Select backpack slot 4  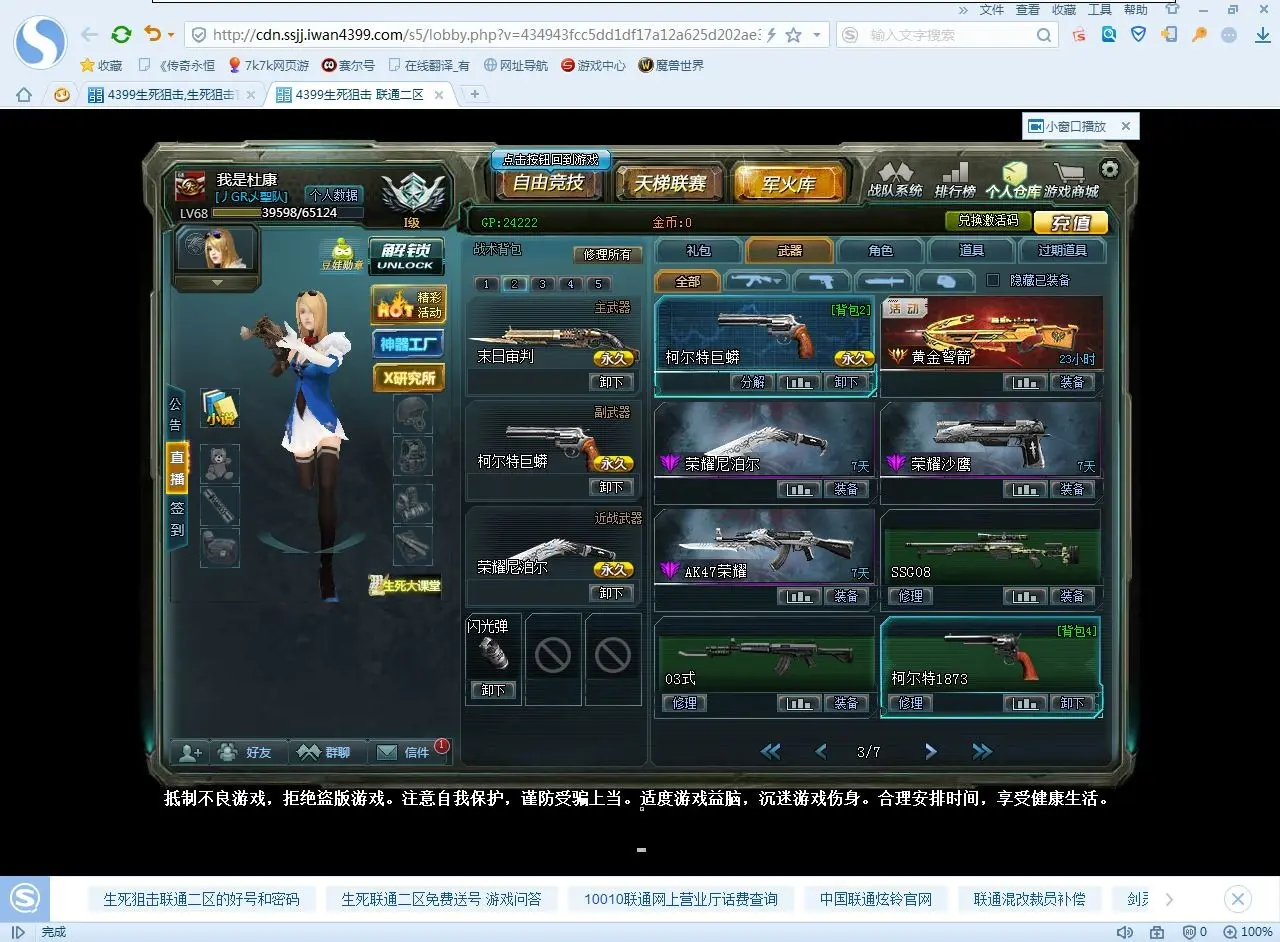[x=571, y=284]
